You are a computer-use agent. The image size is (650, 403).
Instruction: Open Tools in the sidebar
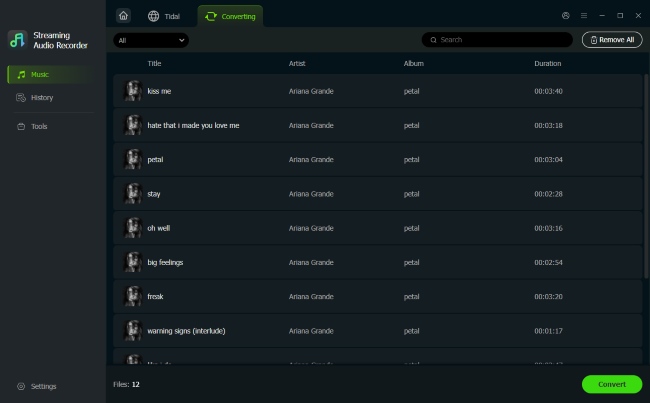tap(32, 126)
